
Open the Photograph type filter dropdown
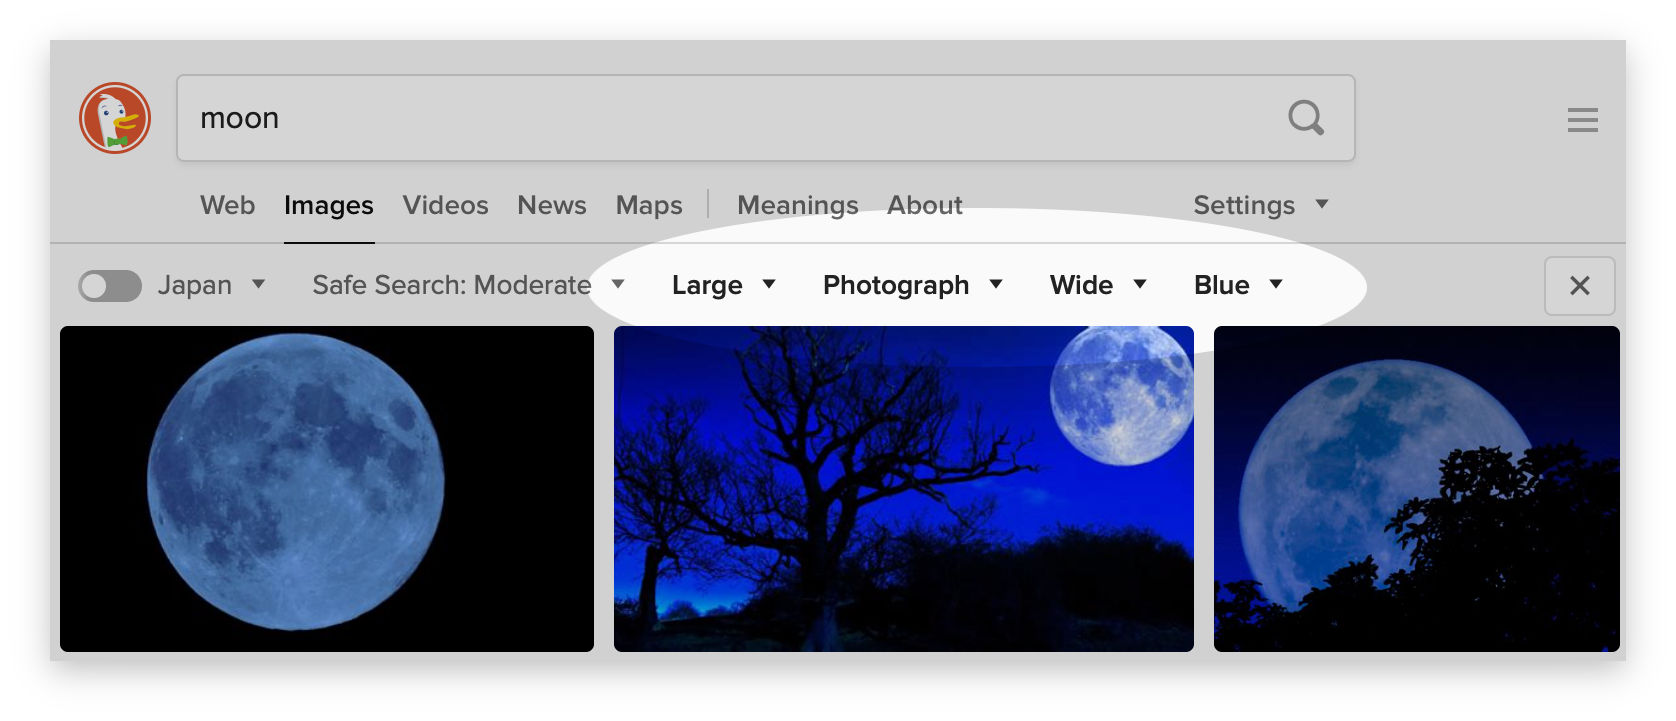(x=912, y=285)
